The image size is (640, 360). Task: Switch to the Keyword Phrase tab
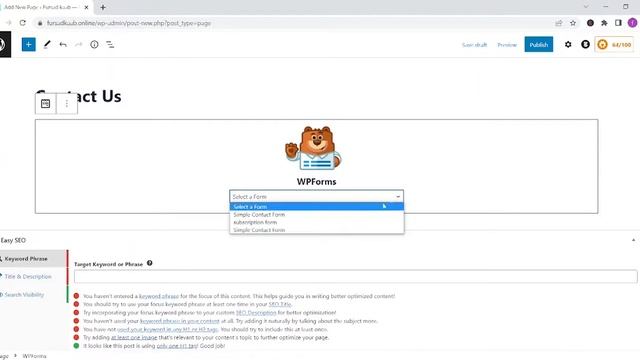[x=33, y=259]
